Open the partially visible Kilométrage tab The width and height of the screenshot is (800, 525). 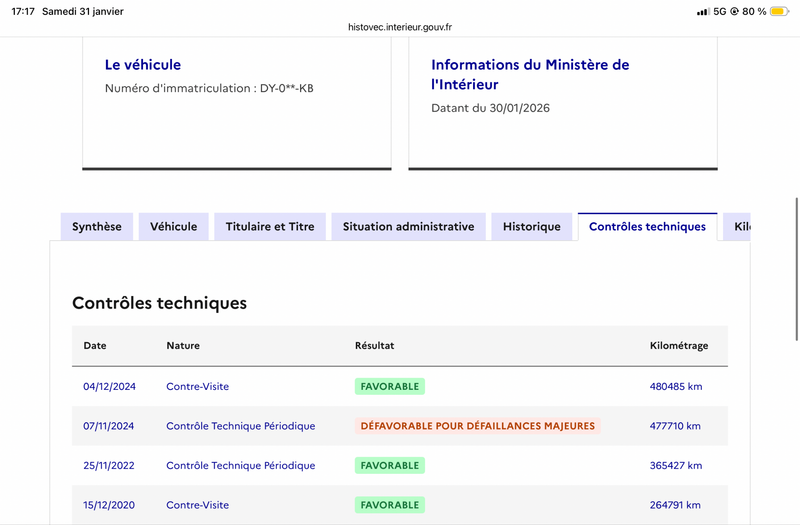point(740,227)
